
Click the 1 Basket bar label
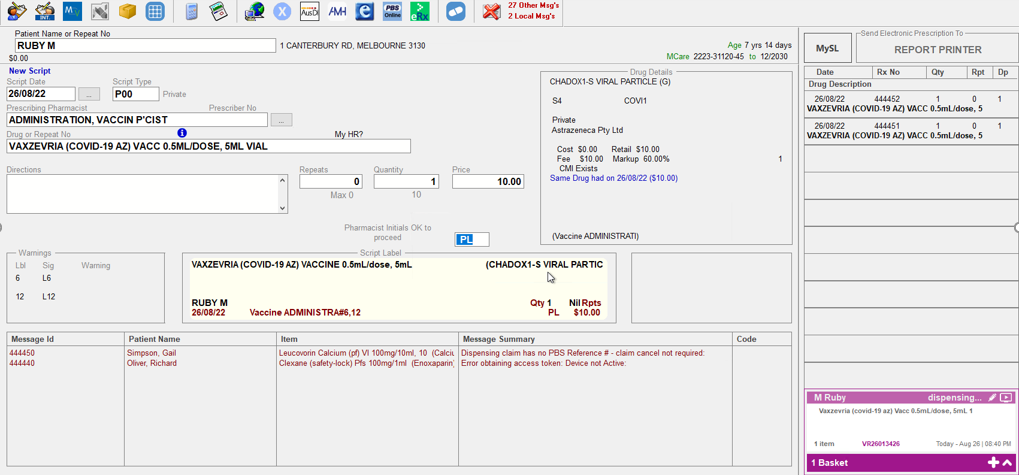830,463
